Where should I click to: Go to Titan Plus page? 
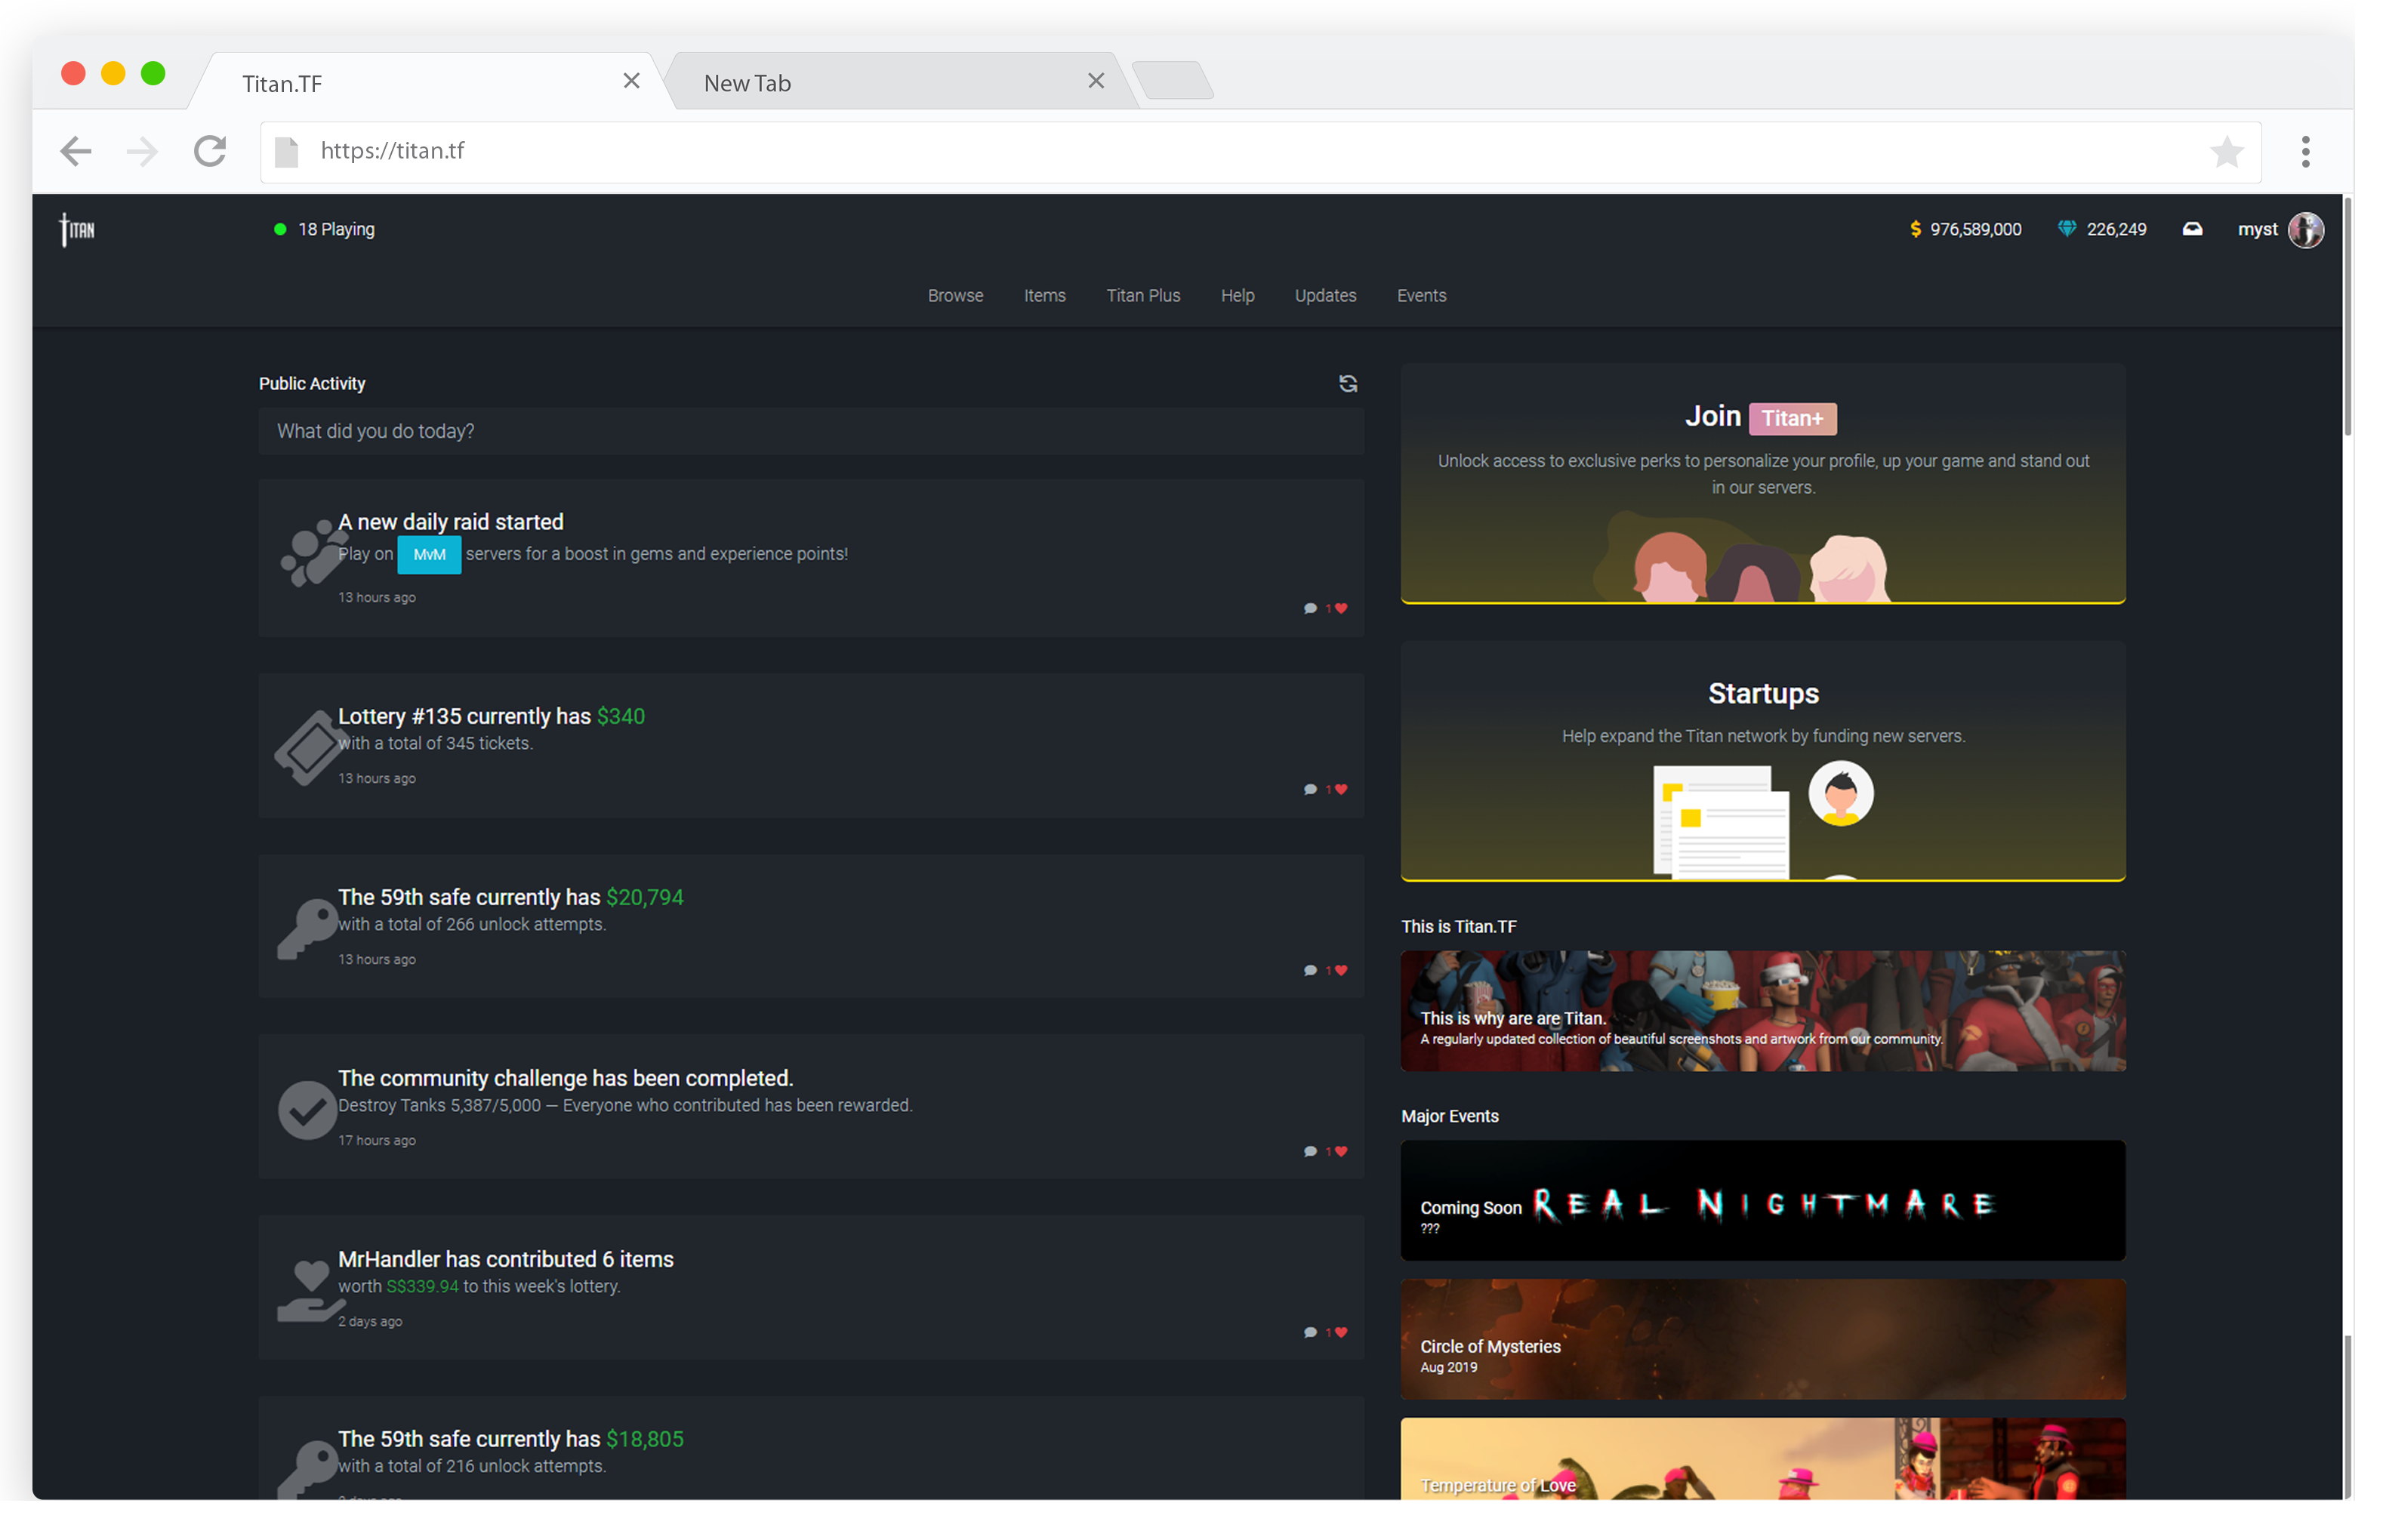pos(1144,296)
